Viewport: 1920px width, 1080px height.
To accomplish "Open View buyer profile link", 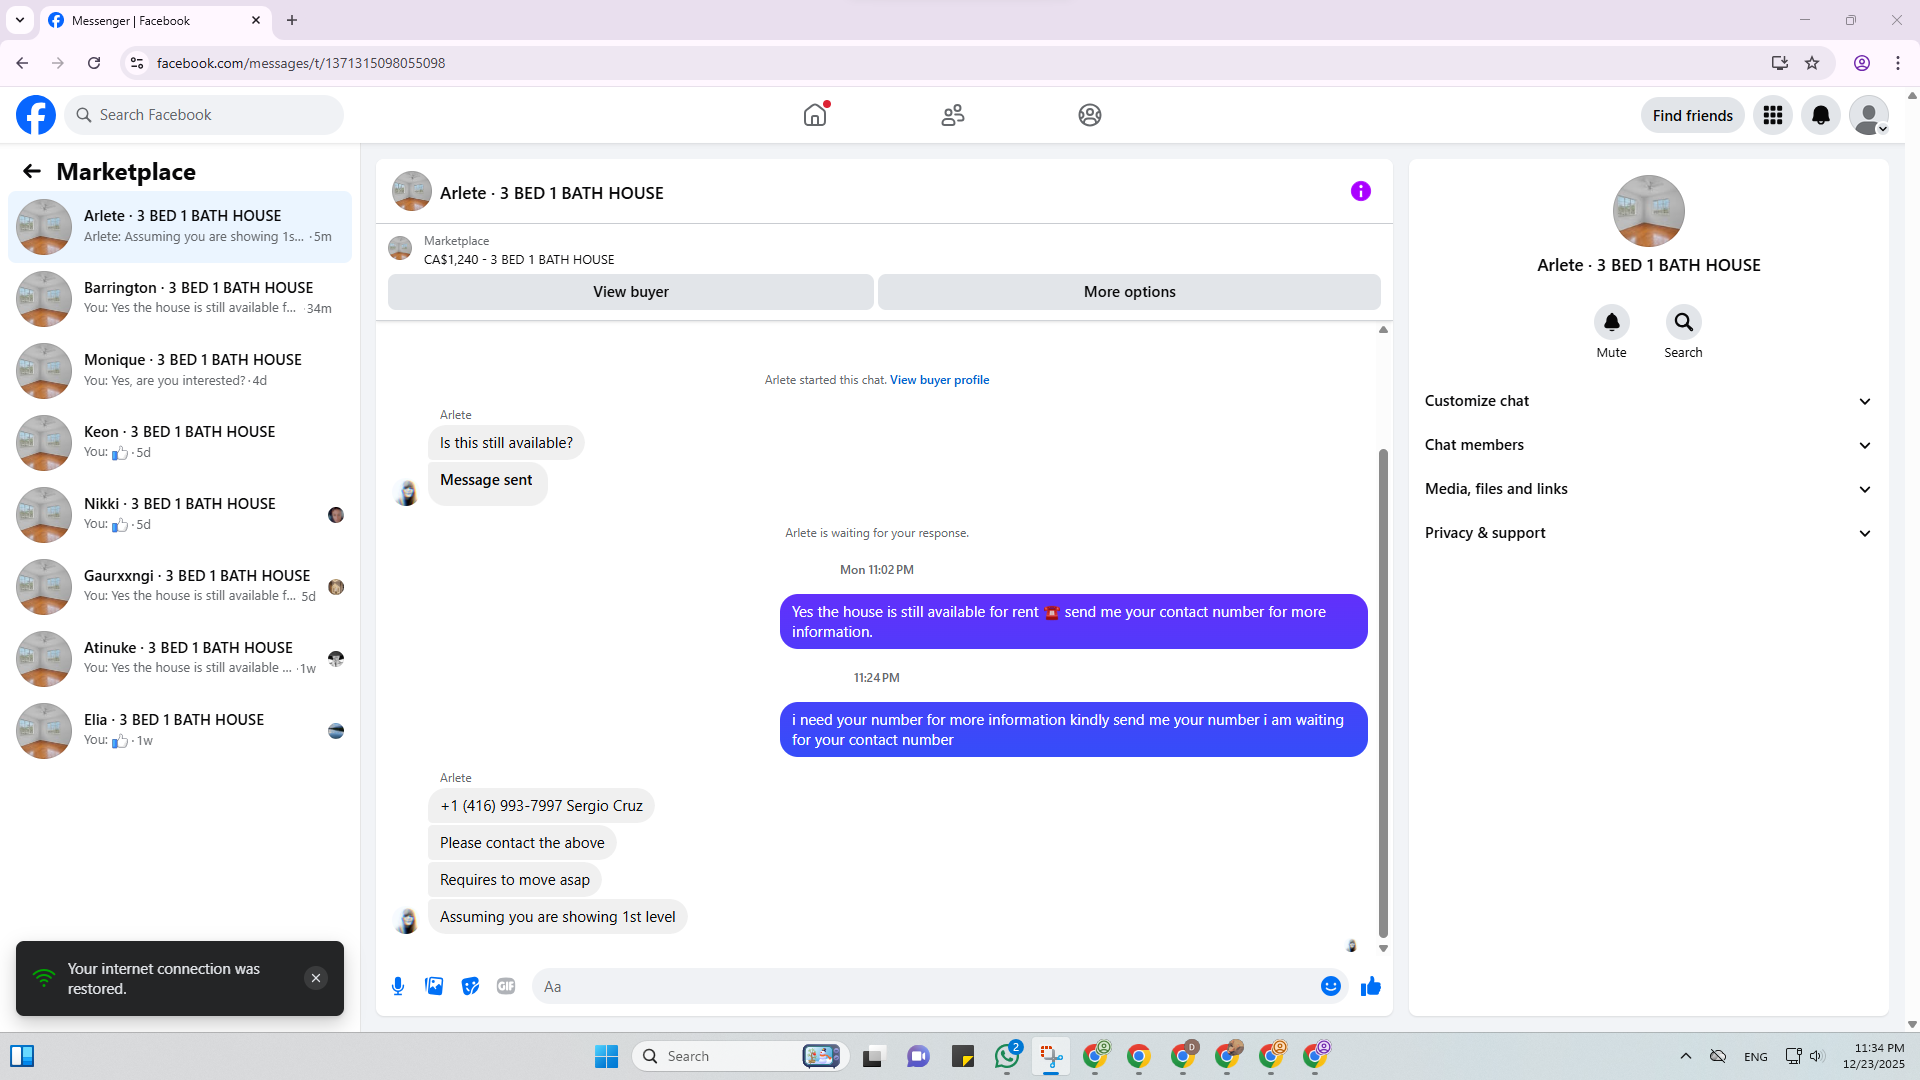I will pyautogui.click(x=939, y=380).
